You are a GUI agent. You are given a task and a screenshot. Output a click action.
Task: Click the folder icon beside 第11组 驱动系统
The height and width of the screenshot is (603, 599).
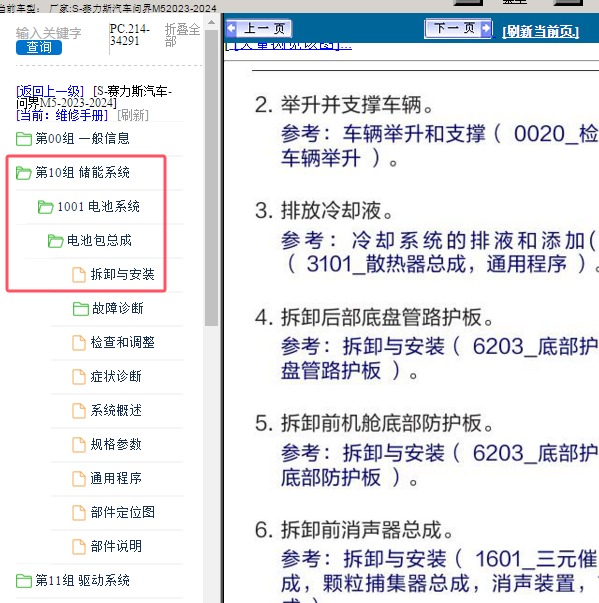[x=24, y=581]
